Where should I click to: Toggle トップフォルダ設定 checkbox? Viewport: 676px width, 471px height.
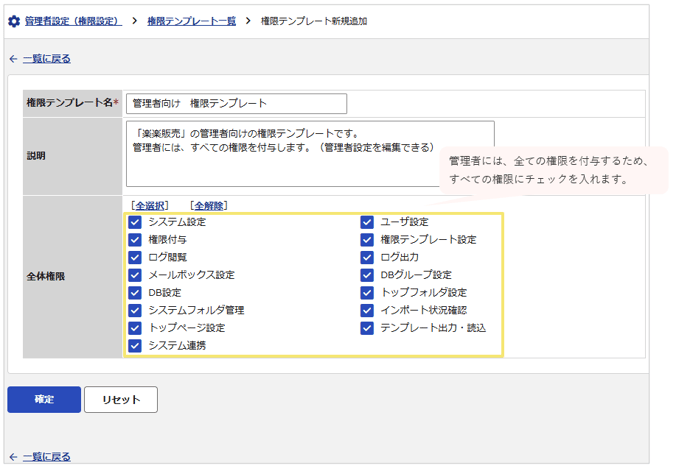(367, 293)
